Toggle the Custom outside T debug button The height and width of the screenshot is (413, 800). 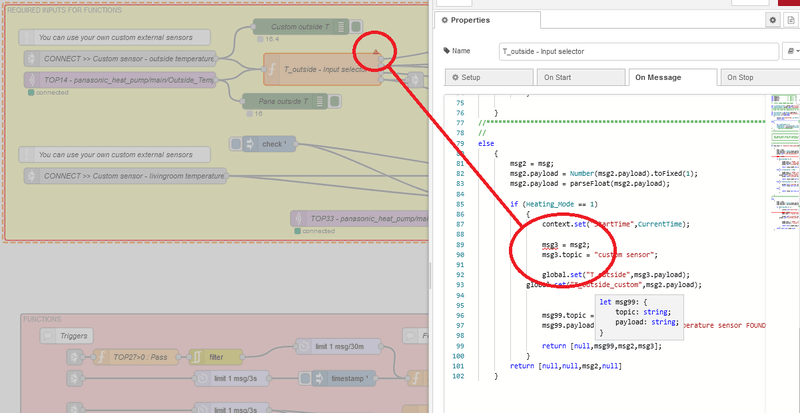357,26
